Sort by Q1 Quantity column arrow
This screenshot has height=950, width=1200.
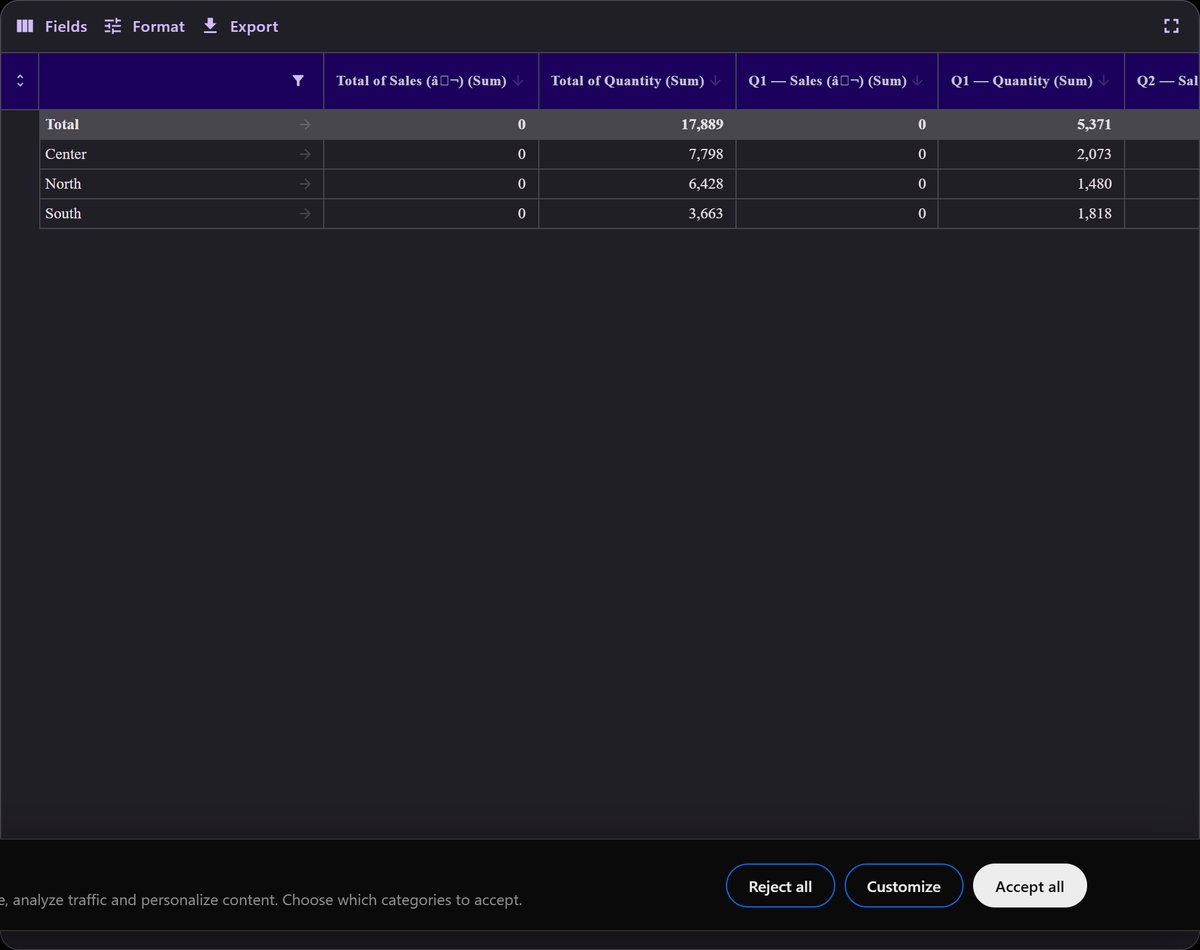pos(1104,81)
